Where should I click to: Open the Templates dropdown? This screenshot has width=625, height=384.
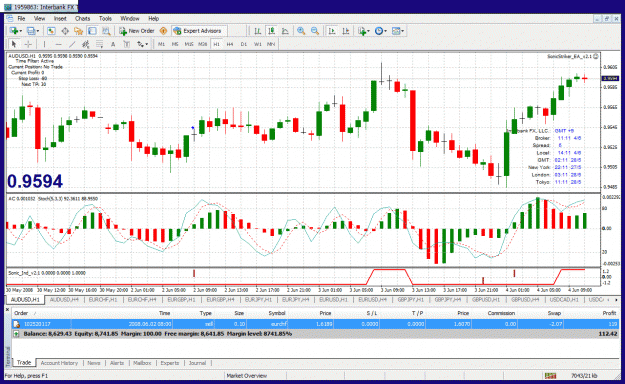click(x=397, y=31)
